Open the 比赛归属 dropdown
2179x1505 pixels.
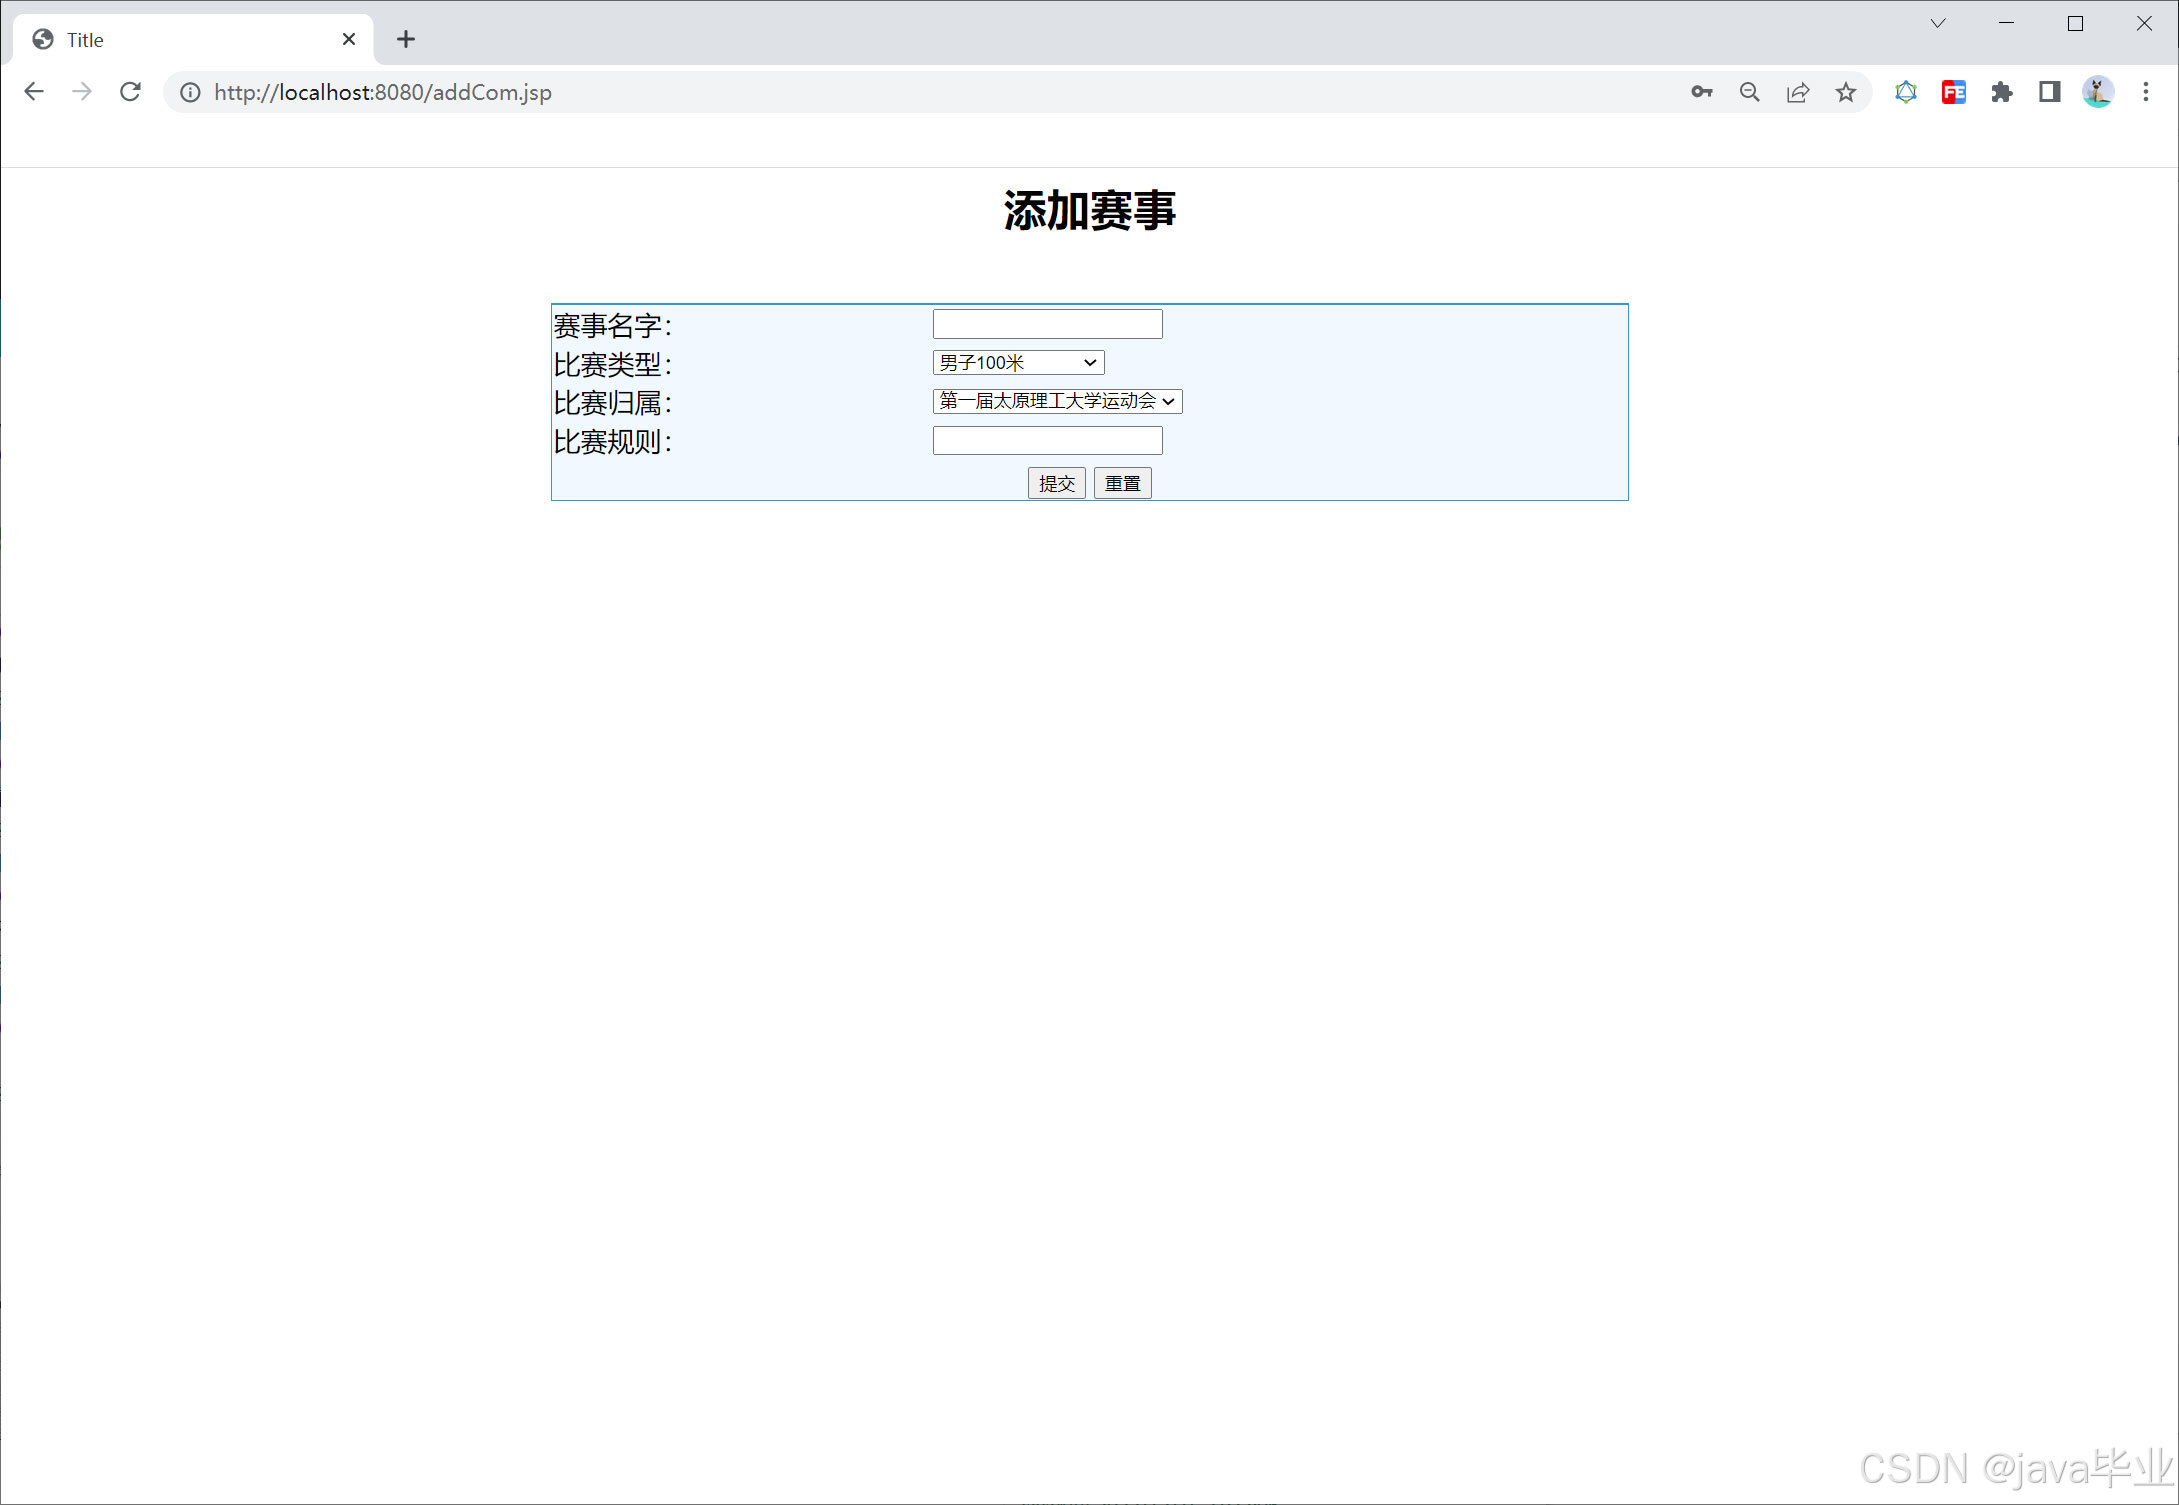(1057, 401)
